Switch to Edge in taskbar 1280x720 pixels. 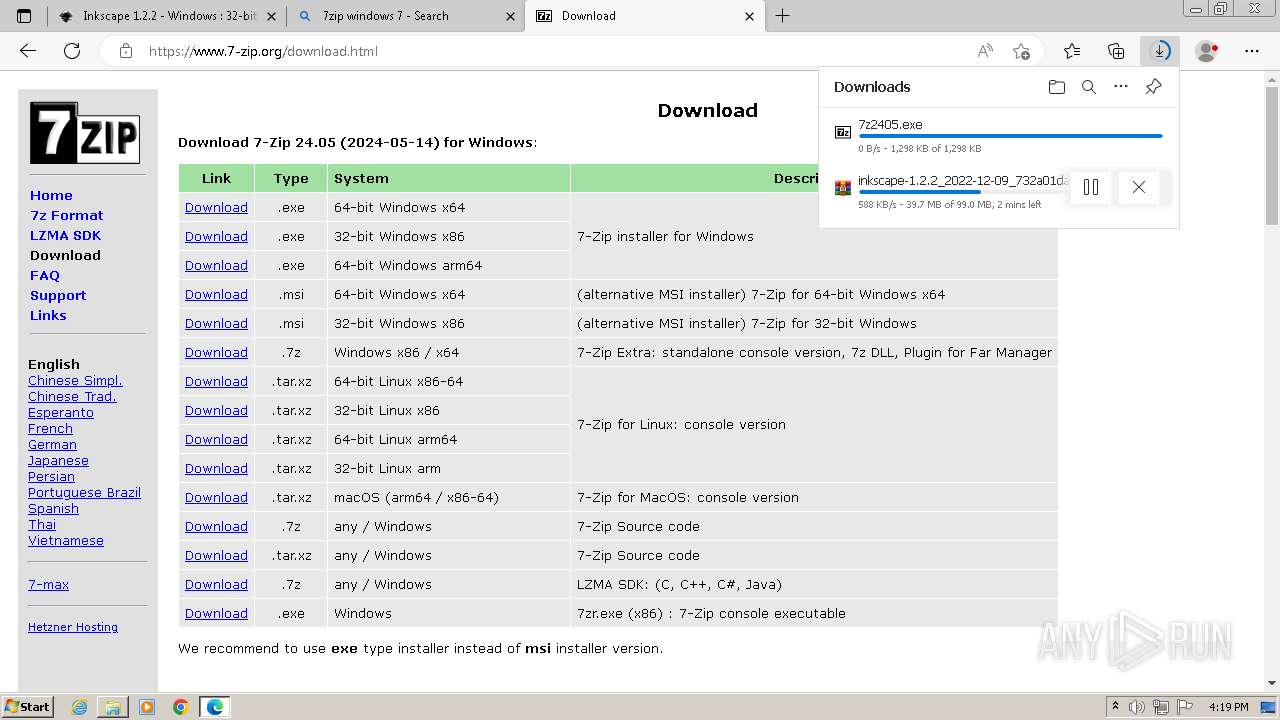[215, 707]
